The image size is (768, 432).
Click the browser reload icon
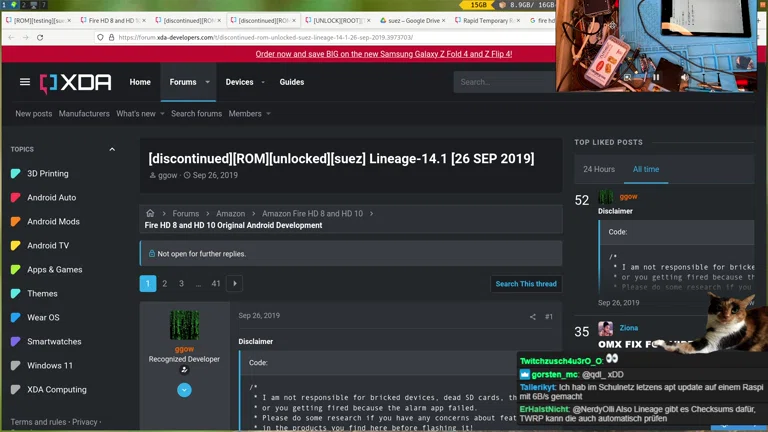39,37
